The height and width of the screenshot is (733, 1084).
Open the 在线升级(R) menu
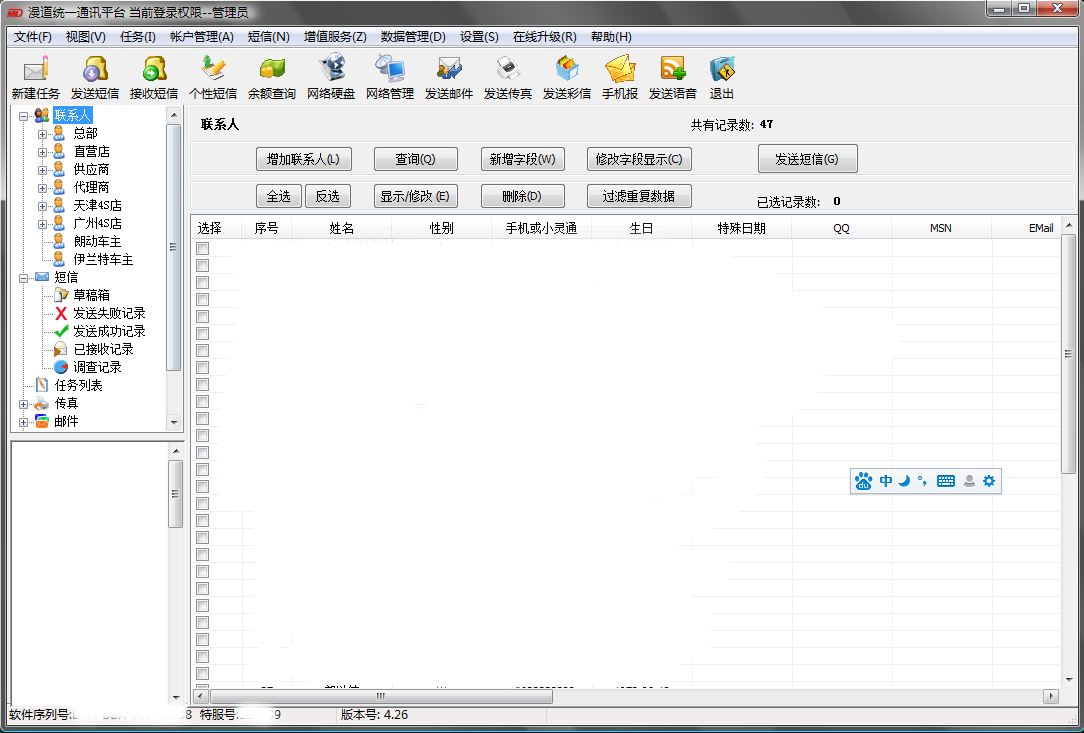(x=545, y=37)
